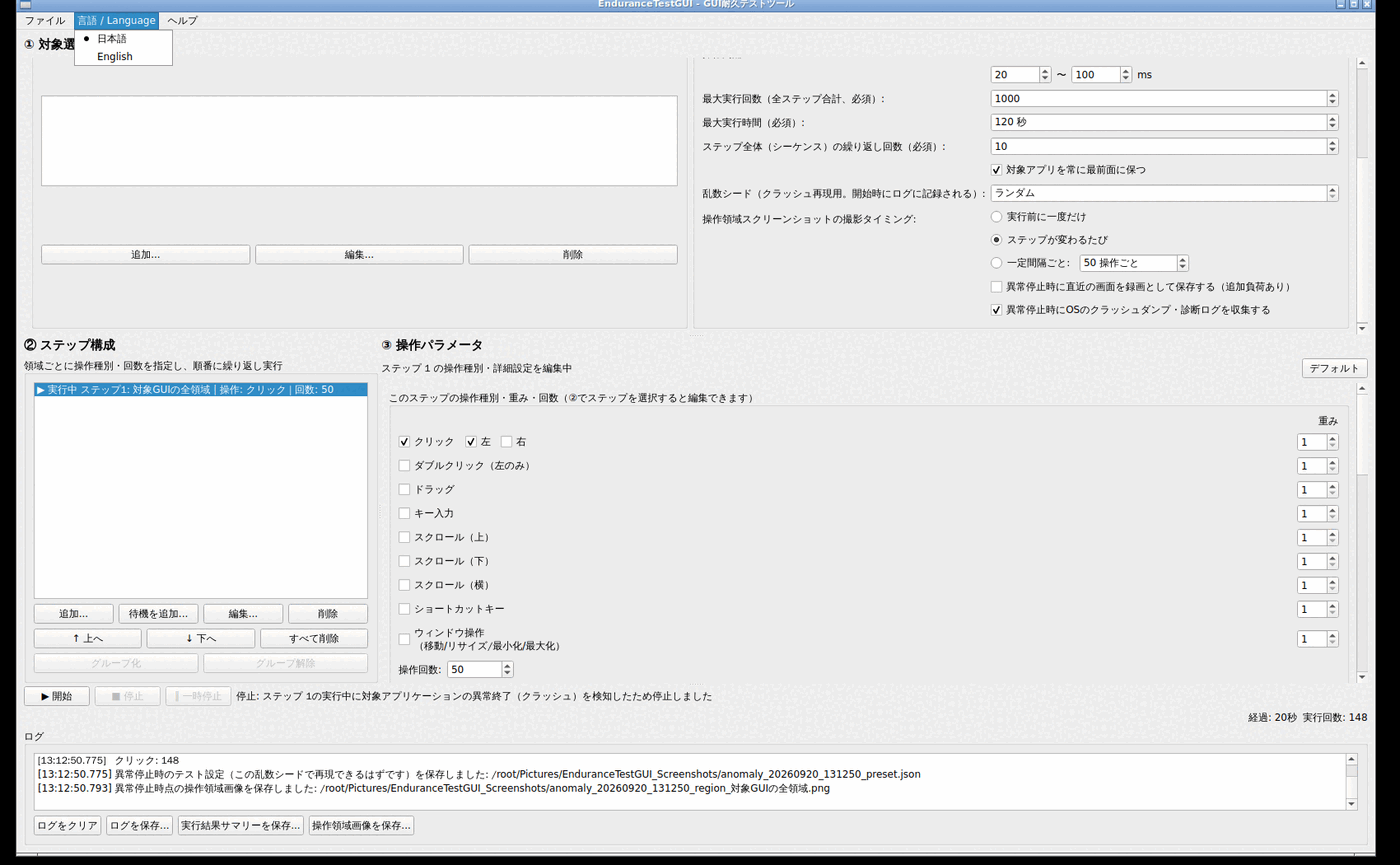The width and height of the screenshot is (1400, 865).
Task: Click the log panel vertical scrollbar
Action: (x=1352, y=781)
